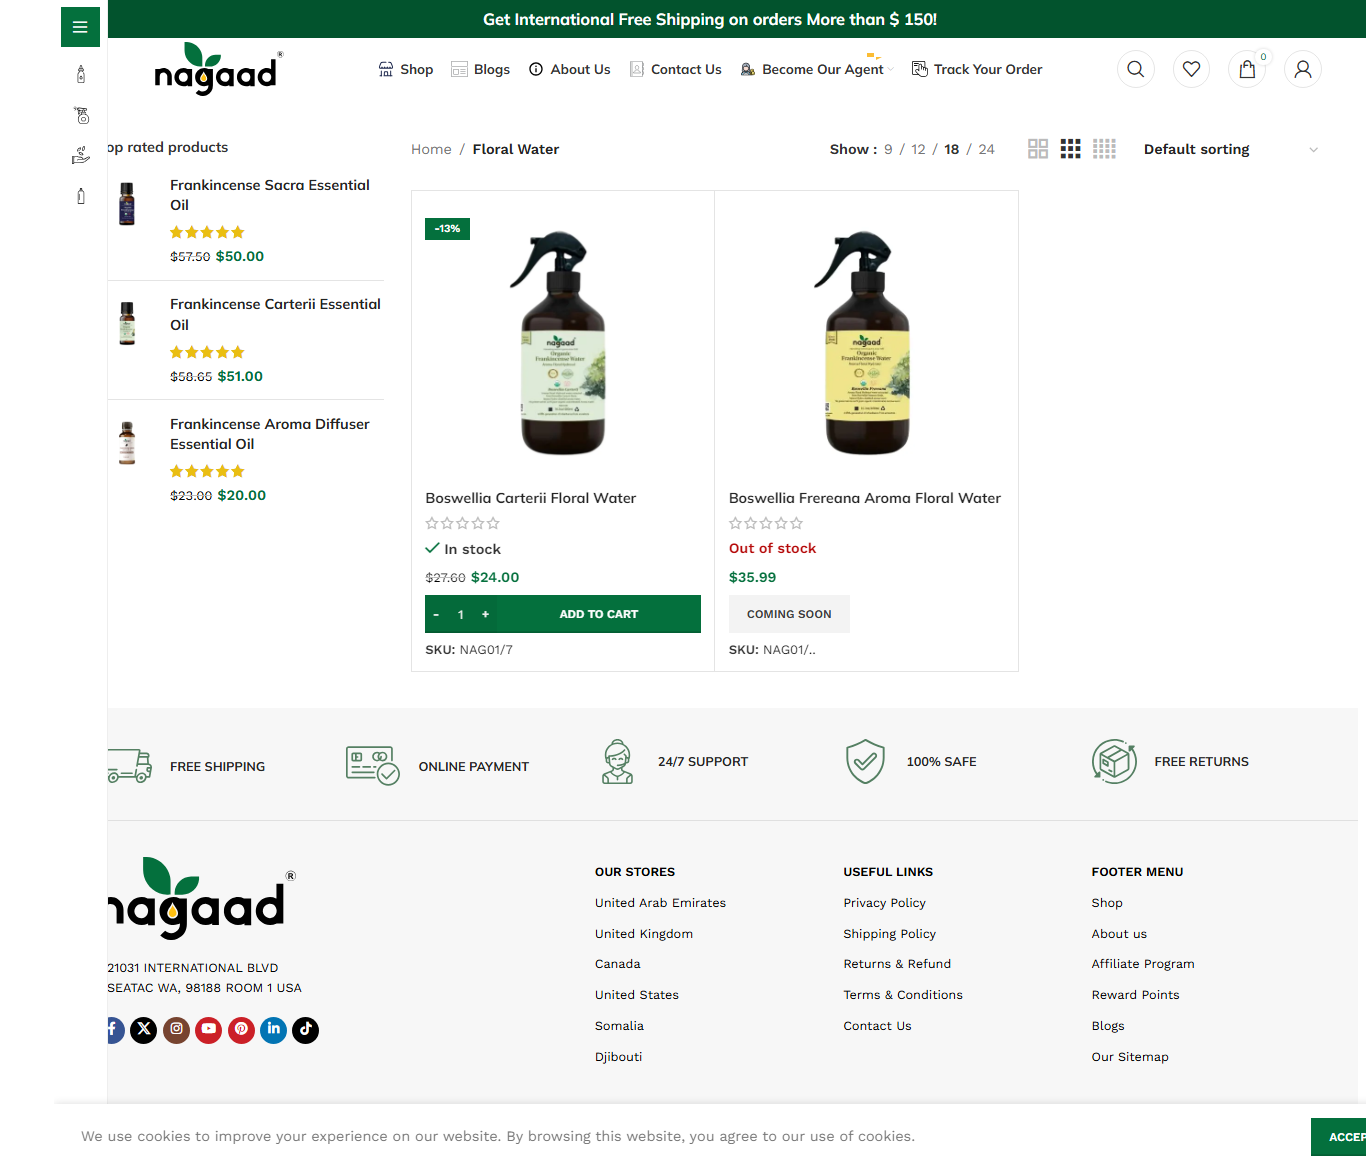Open the wishlist heart icon

[1191, 69]
